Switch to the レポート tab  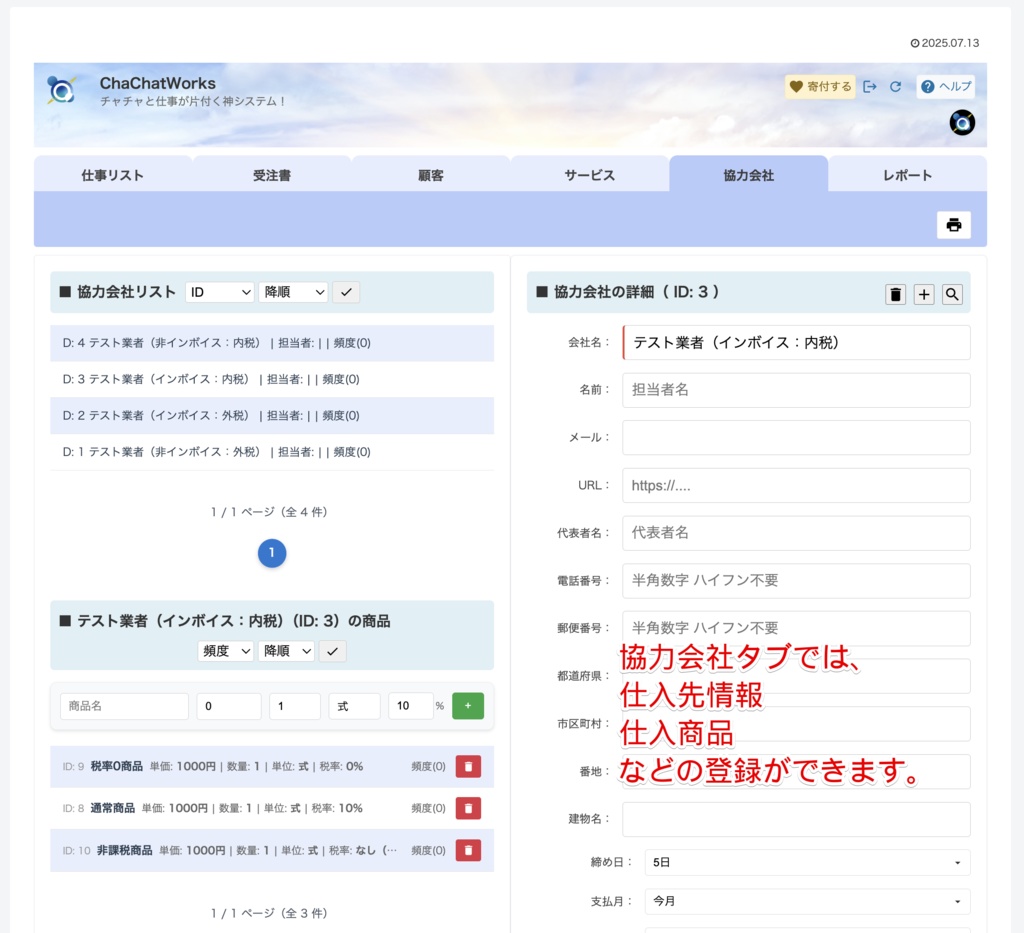pyautogui.click(x=907, y=174)
